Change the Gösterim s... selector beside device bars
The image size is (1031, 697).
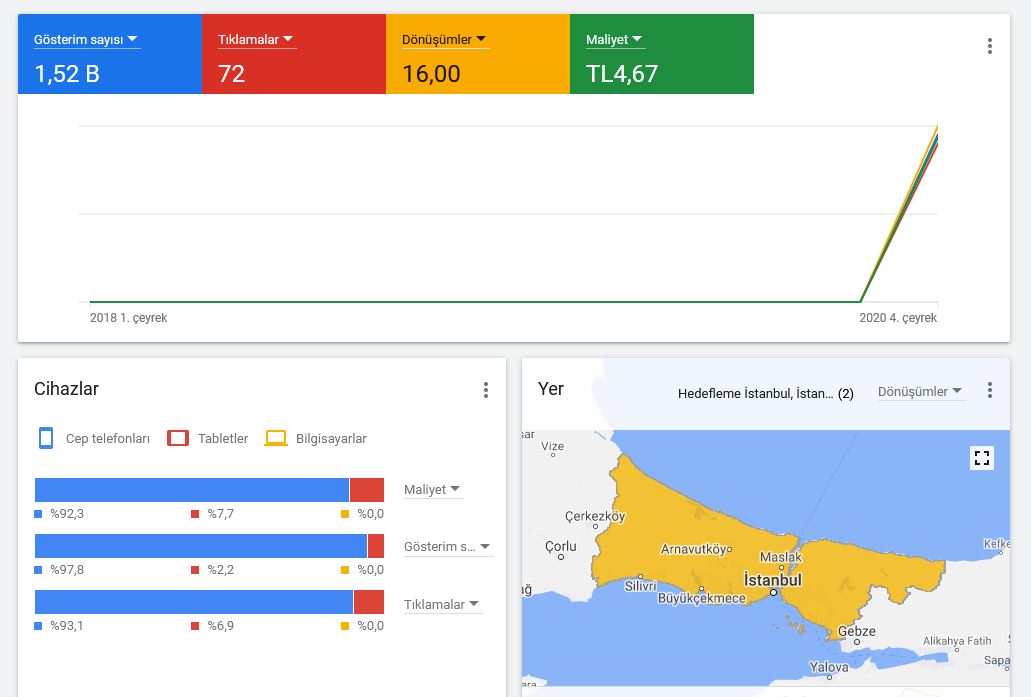(448, 547)
